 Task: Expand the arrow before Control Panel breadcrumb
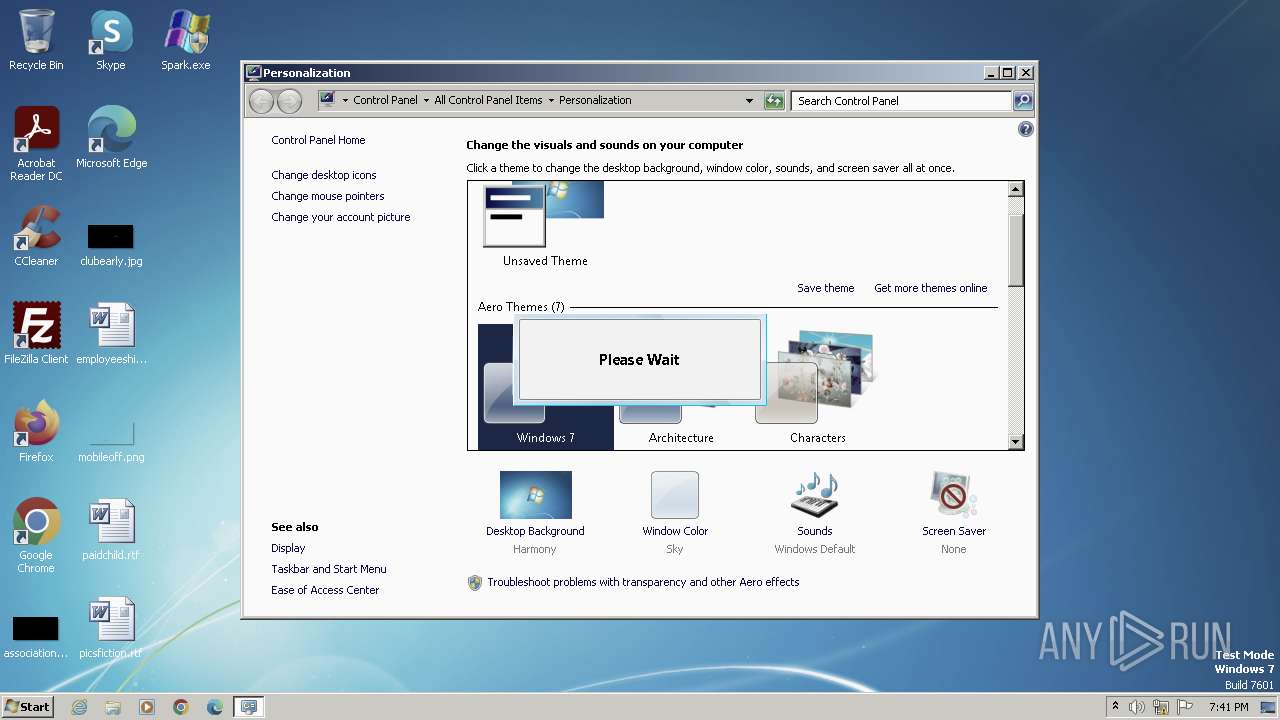point(345,100)
